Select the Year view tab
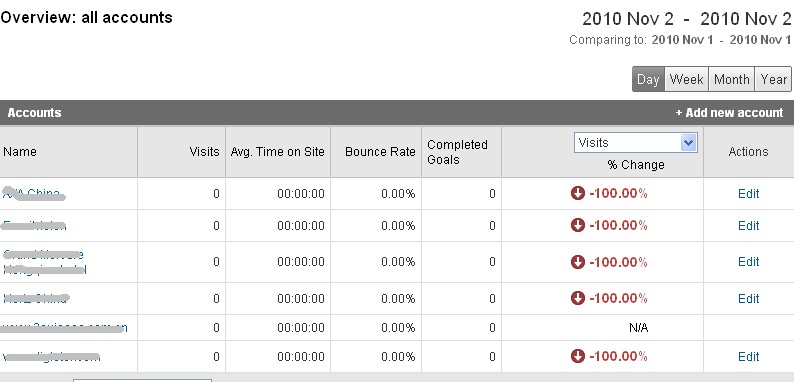Viewport: 794px width, 382px height. pyautogui.click(x=773, y=80)
